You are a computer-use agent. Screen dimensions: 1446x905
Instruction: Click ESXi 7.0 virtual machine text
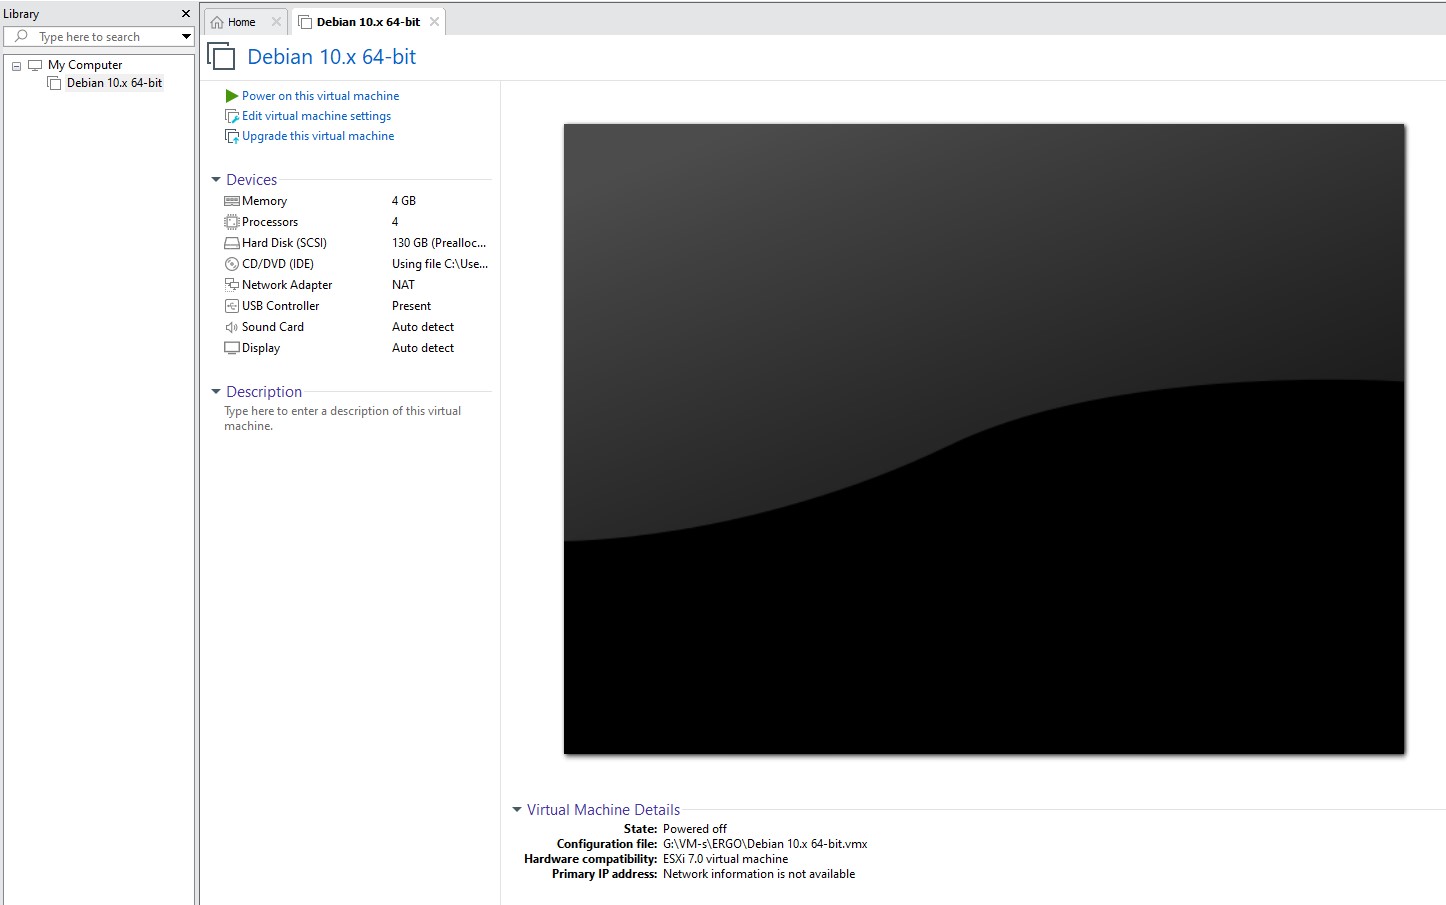(x=725, y=859)
